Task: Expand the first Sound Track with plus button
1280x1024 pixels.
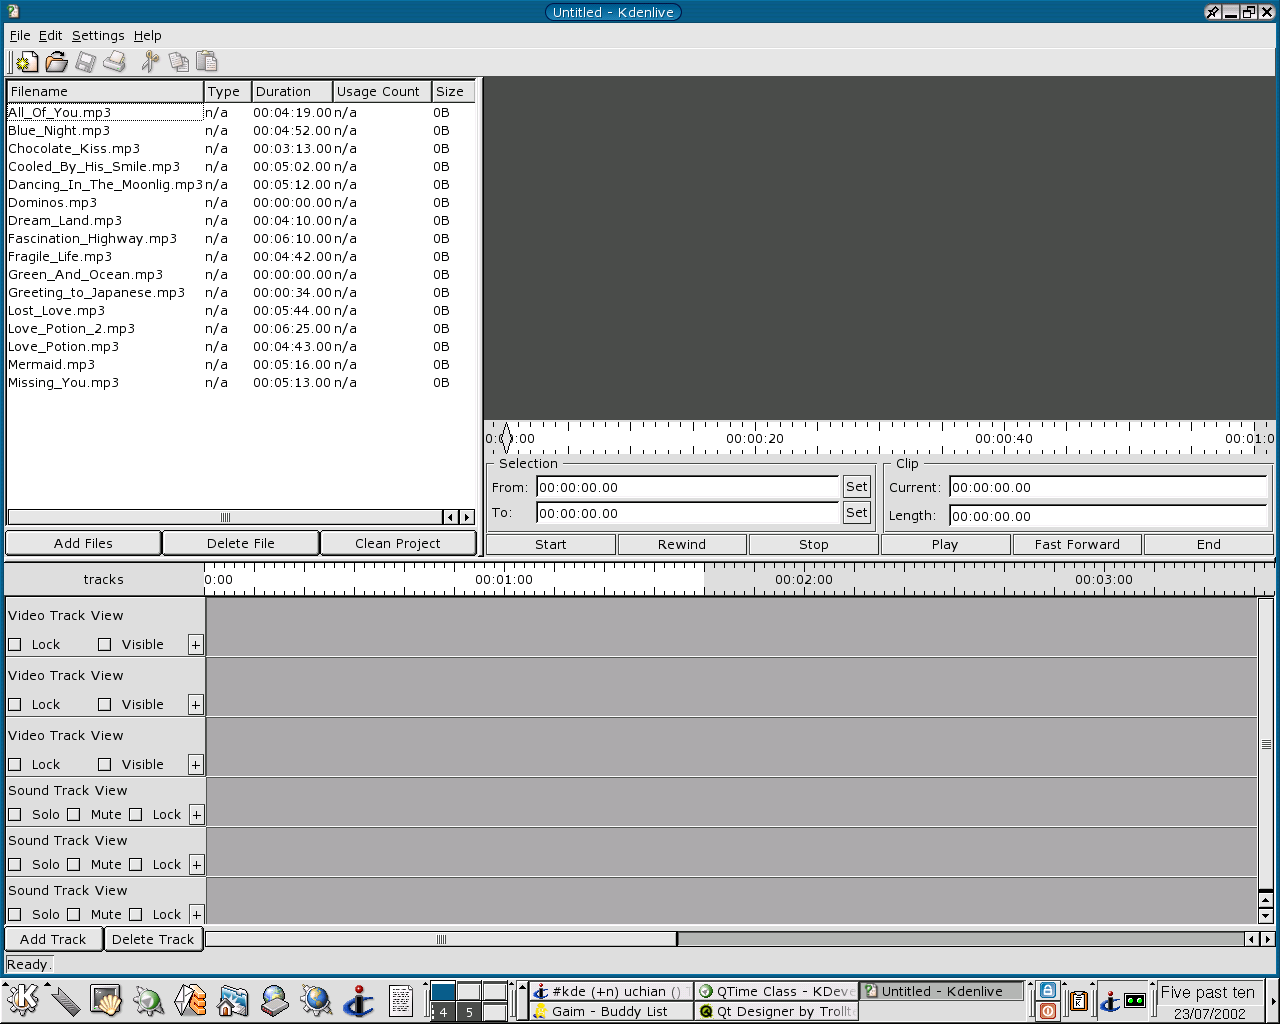Action: pos(196,815)
